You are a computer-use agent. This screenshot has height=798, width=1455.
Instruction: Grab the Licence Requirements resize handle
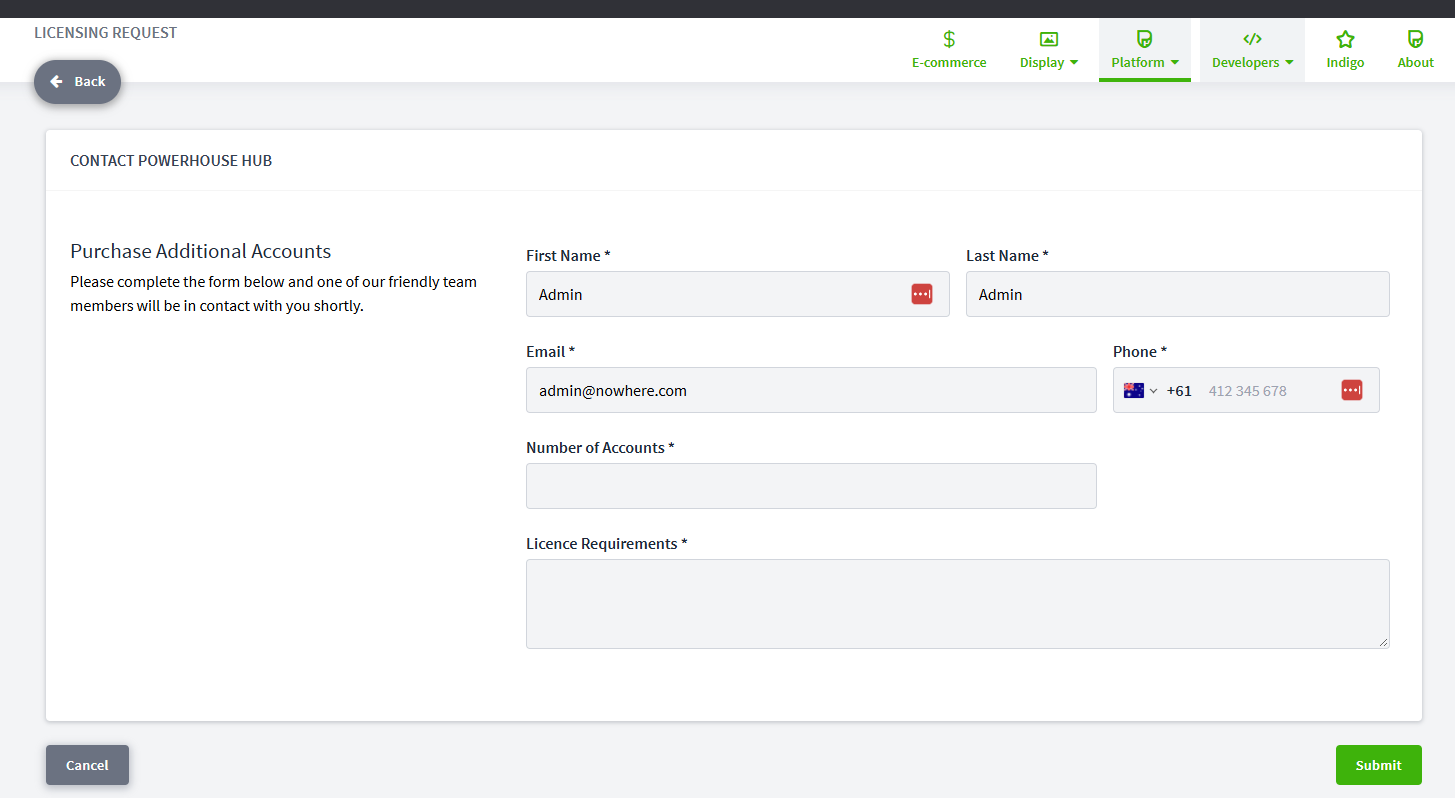[x=1384, y=643]
